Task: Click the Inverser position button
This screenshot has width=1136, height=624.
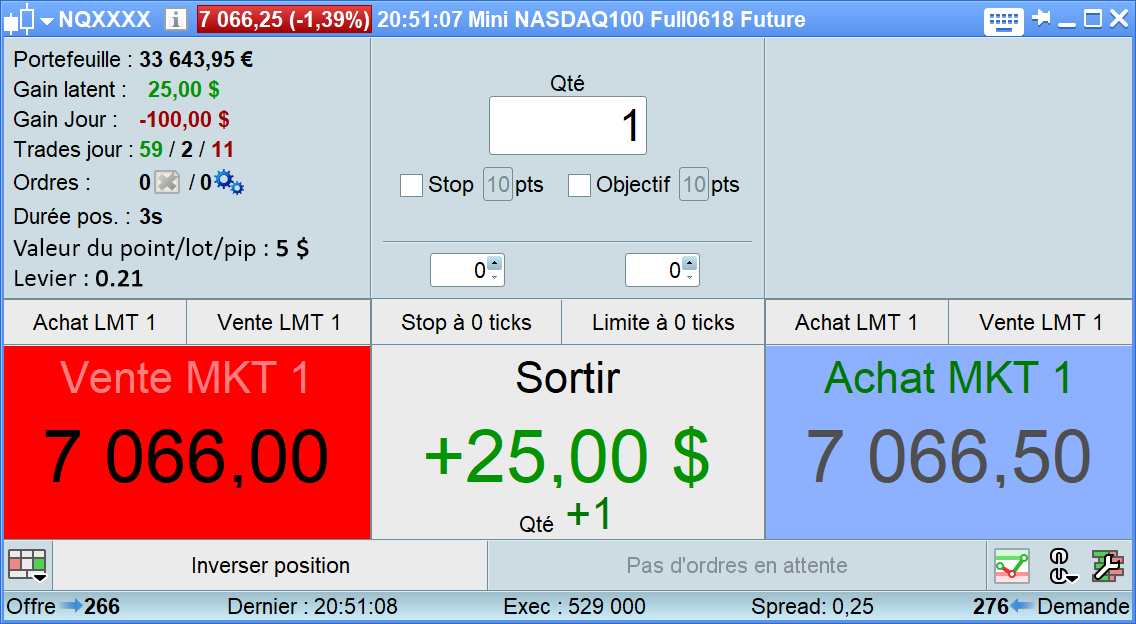Action: pos(270,566)
